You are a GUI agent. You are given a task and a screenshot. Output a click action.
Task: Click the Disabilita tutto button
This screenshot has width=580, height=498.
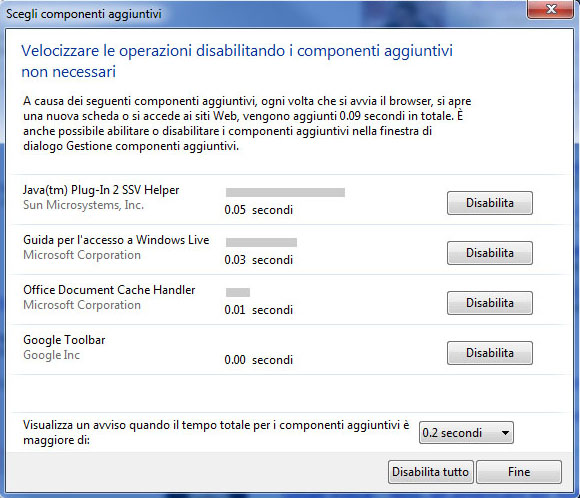(x=431, y=472)
